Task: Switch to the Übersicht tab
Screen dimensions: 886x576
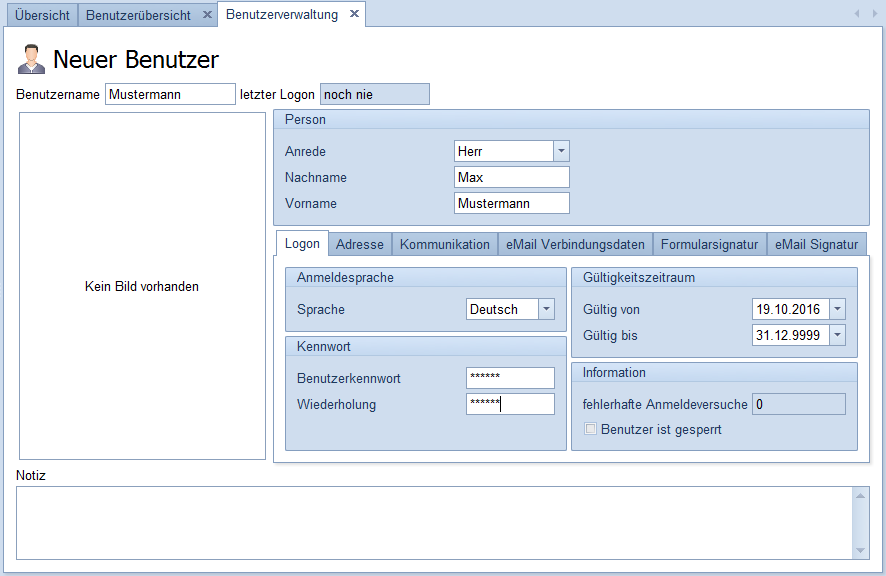Action: (x=42, y=15)
